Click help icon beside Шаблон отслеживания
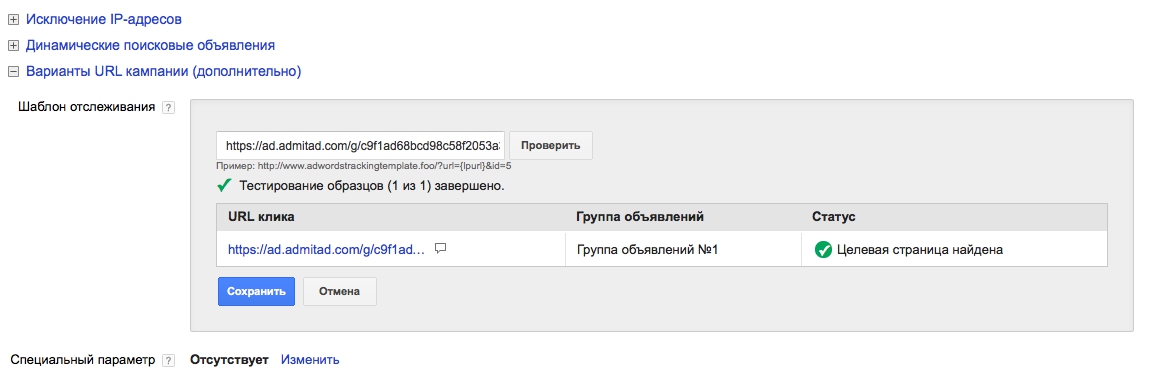 point(168,108)
